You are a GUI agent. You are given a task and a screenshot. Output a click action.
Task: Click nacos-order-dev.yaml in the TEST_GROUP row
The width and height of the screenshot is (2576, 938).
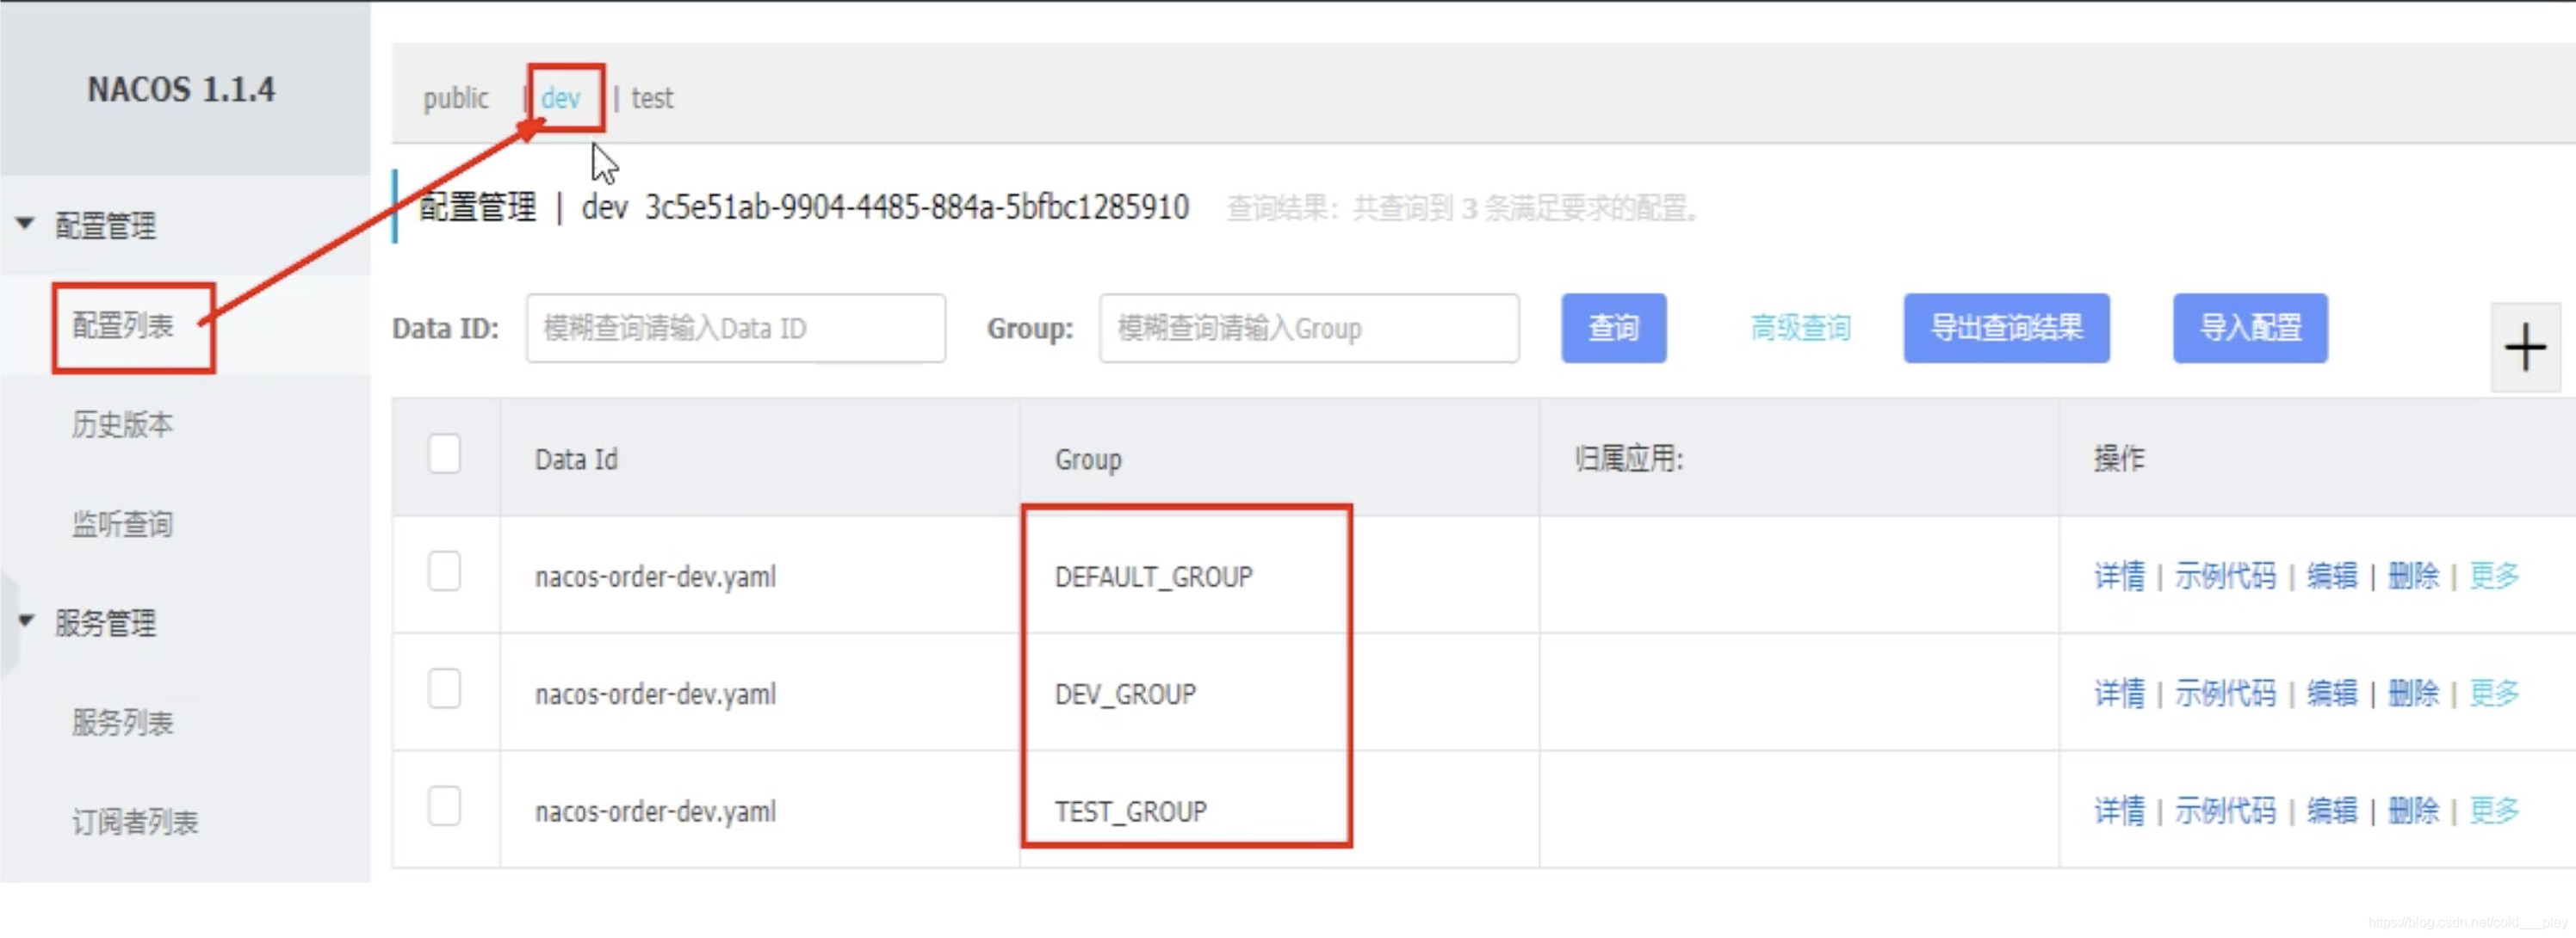[x=655, y=811]
